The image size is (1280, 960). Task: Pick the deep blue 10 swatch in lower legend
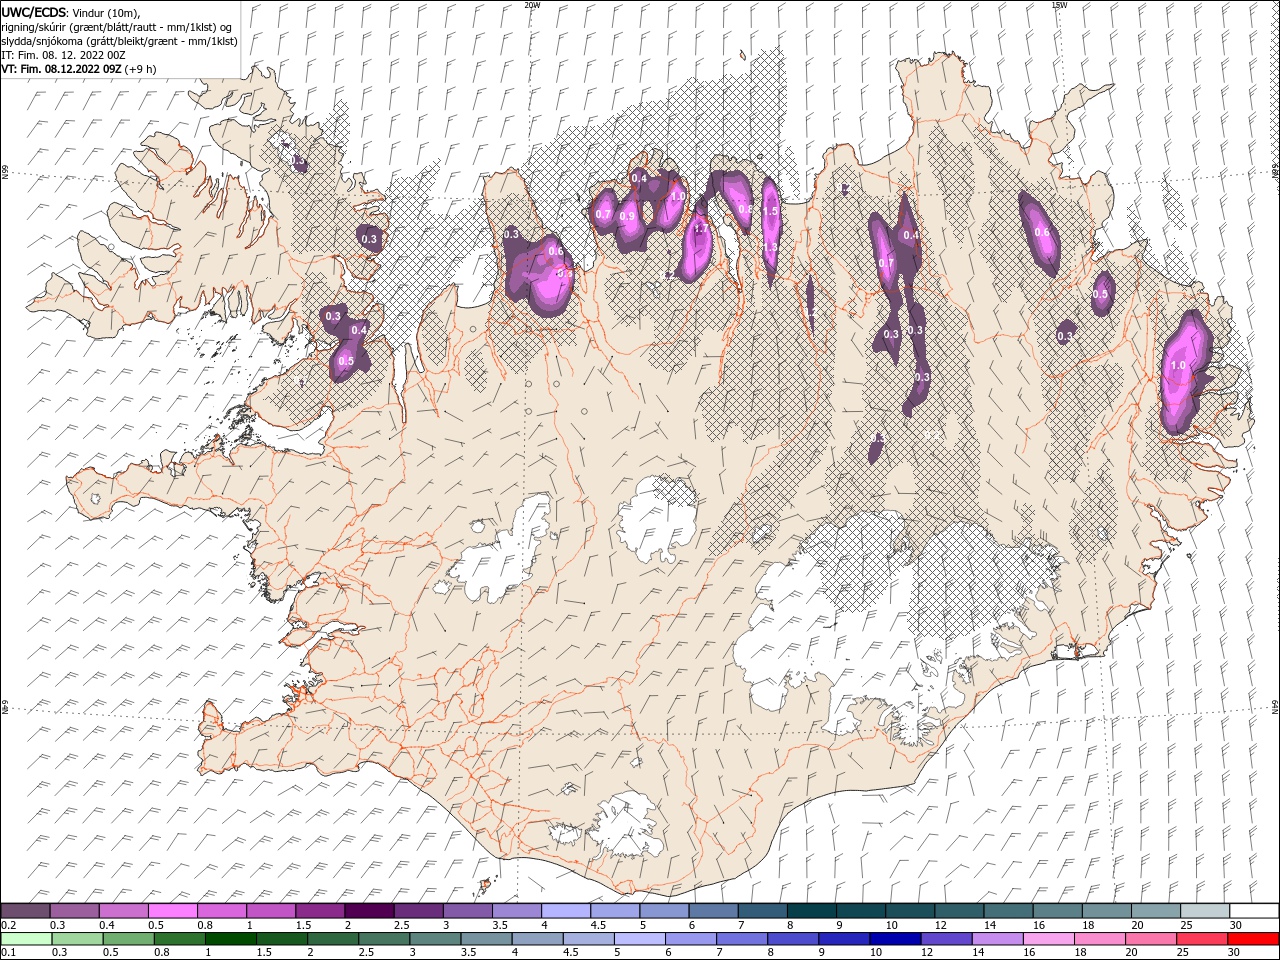click(895, 939)
